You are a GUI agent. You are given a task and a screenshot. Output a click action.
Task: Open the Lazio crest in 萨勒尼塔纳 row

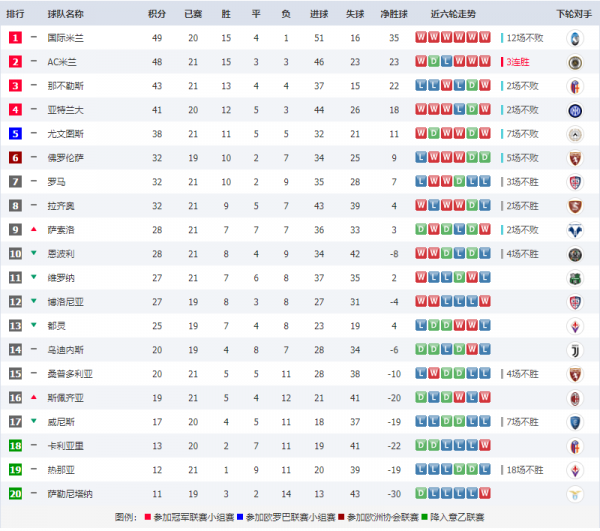click(x=575, y=495)
